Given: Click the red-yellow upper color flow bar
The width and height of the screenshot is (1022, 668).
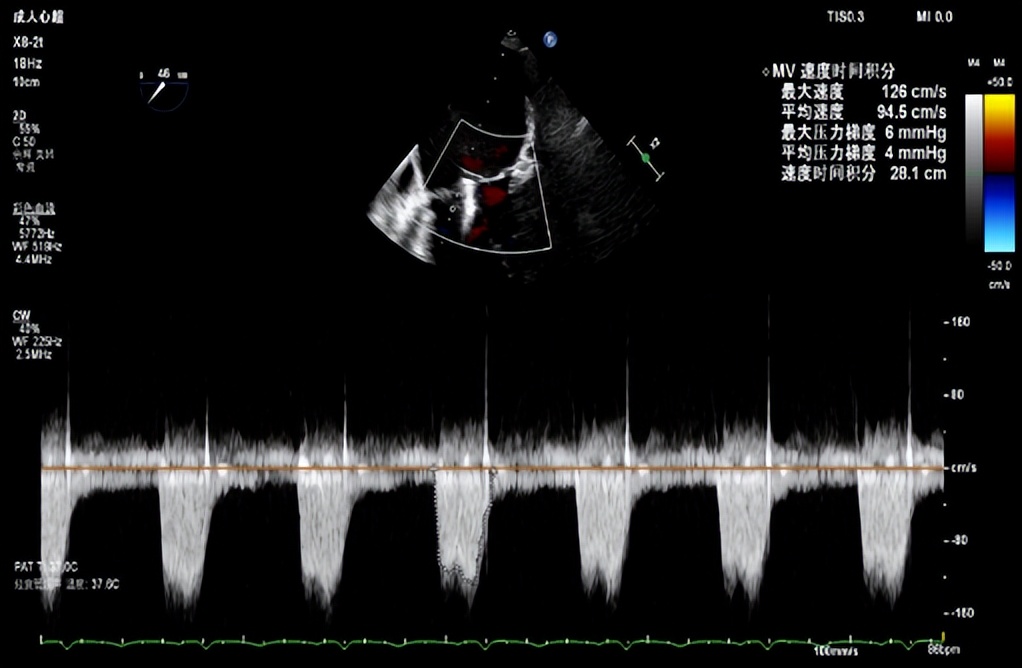Looking at the screenshot, I should pyautogui.click(x=999, y=134).
